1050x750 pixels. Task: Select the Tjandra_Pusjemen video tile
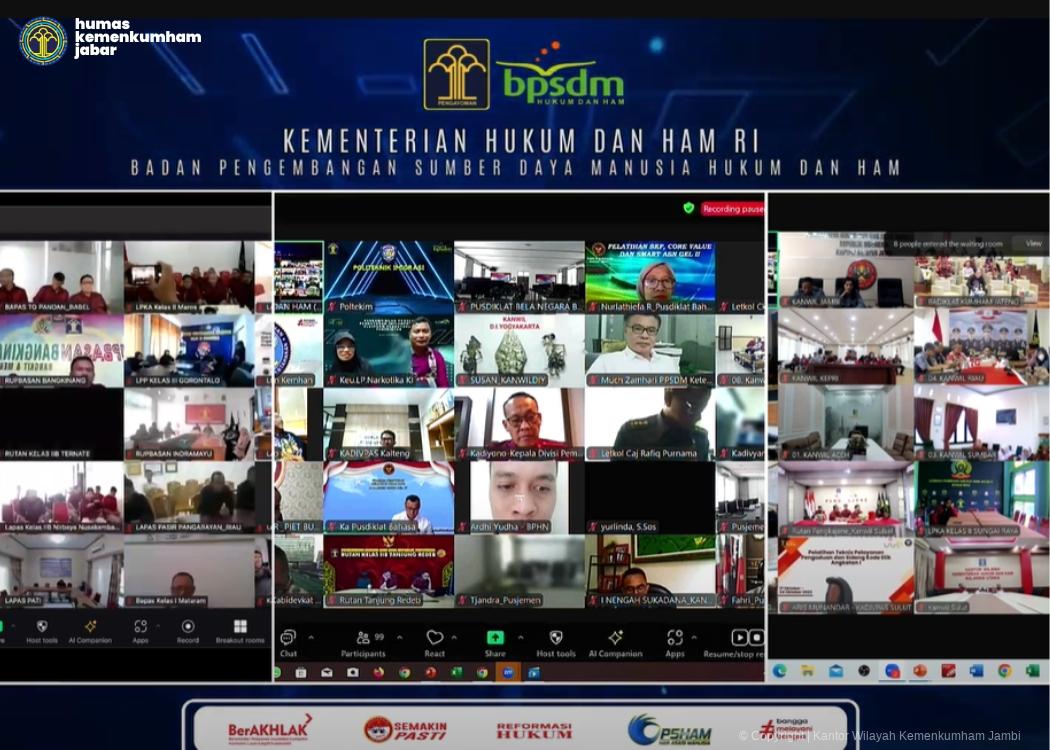(x=520, y=571)
